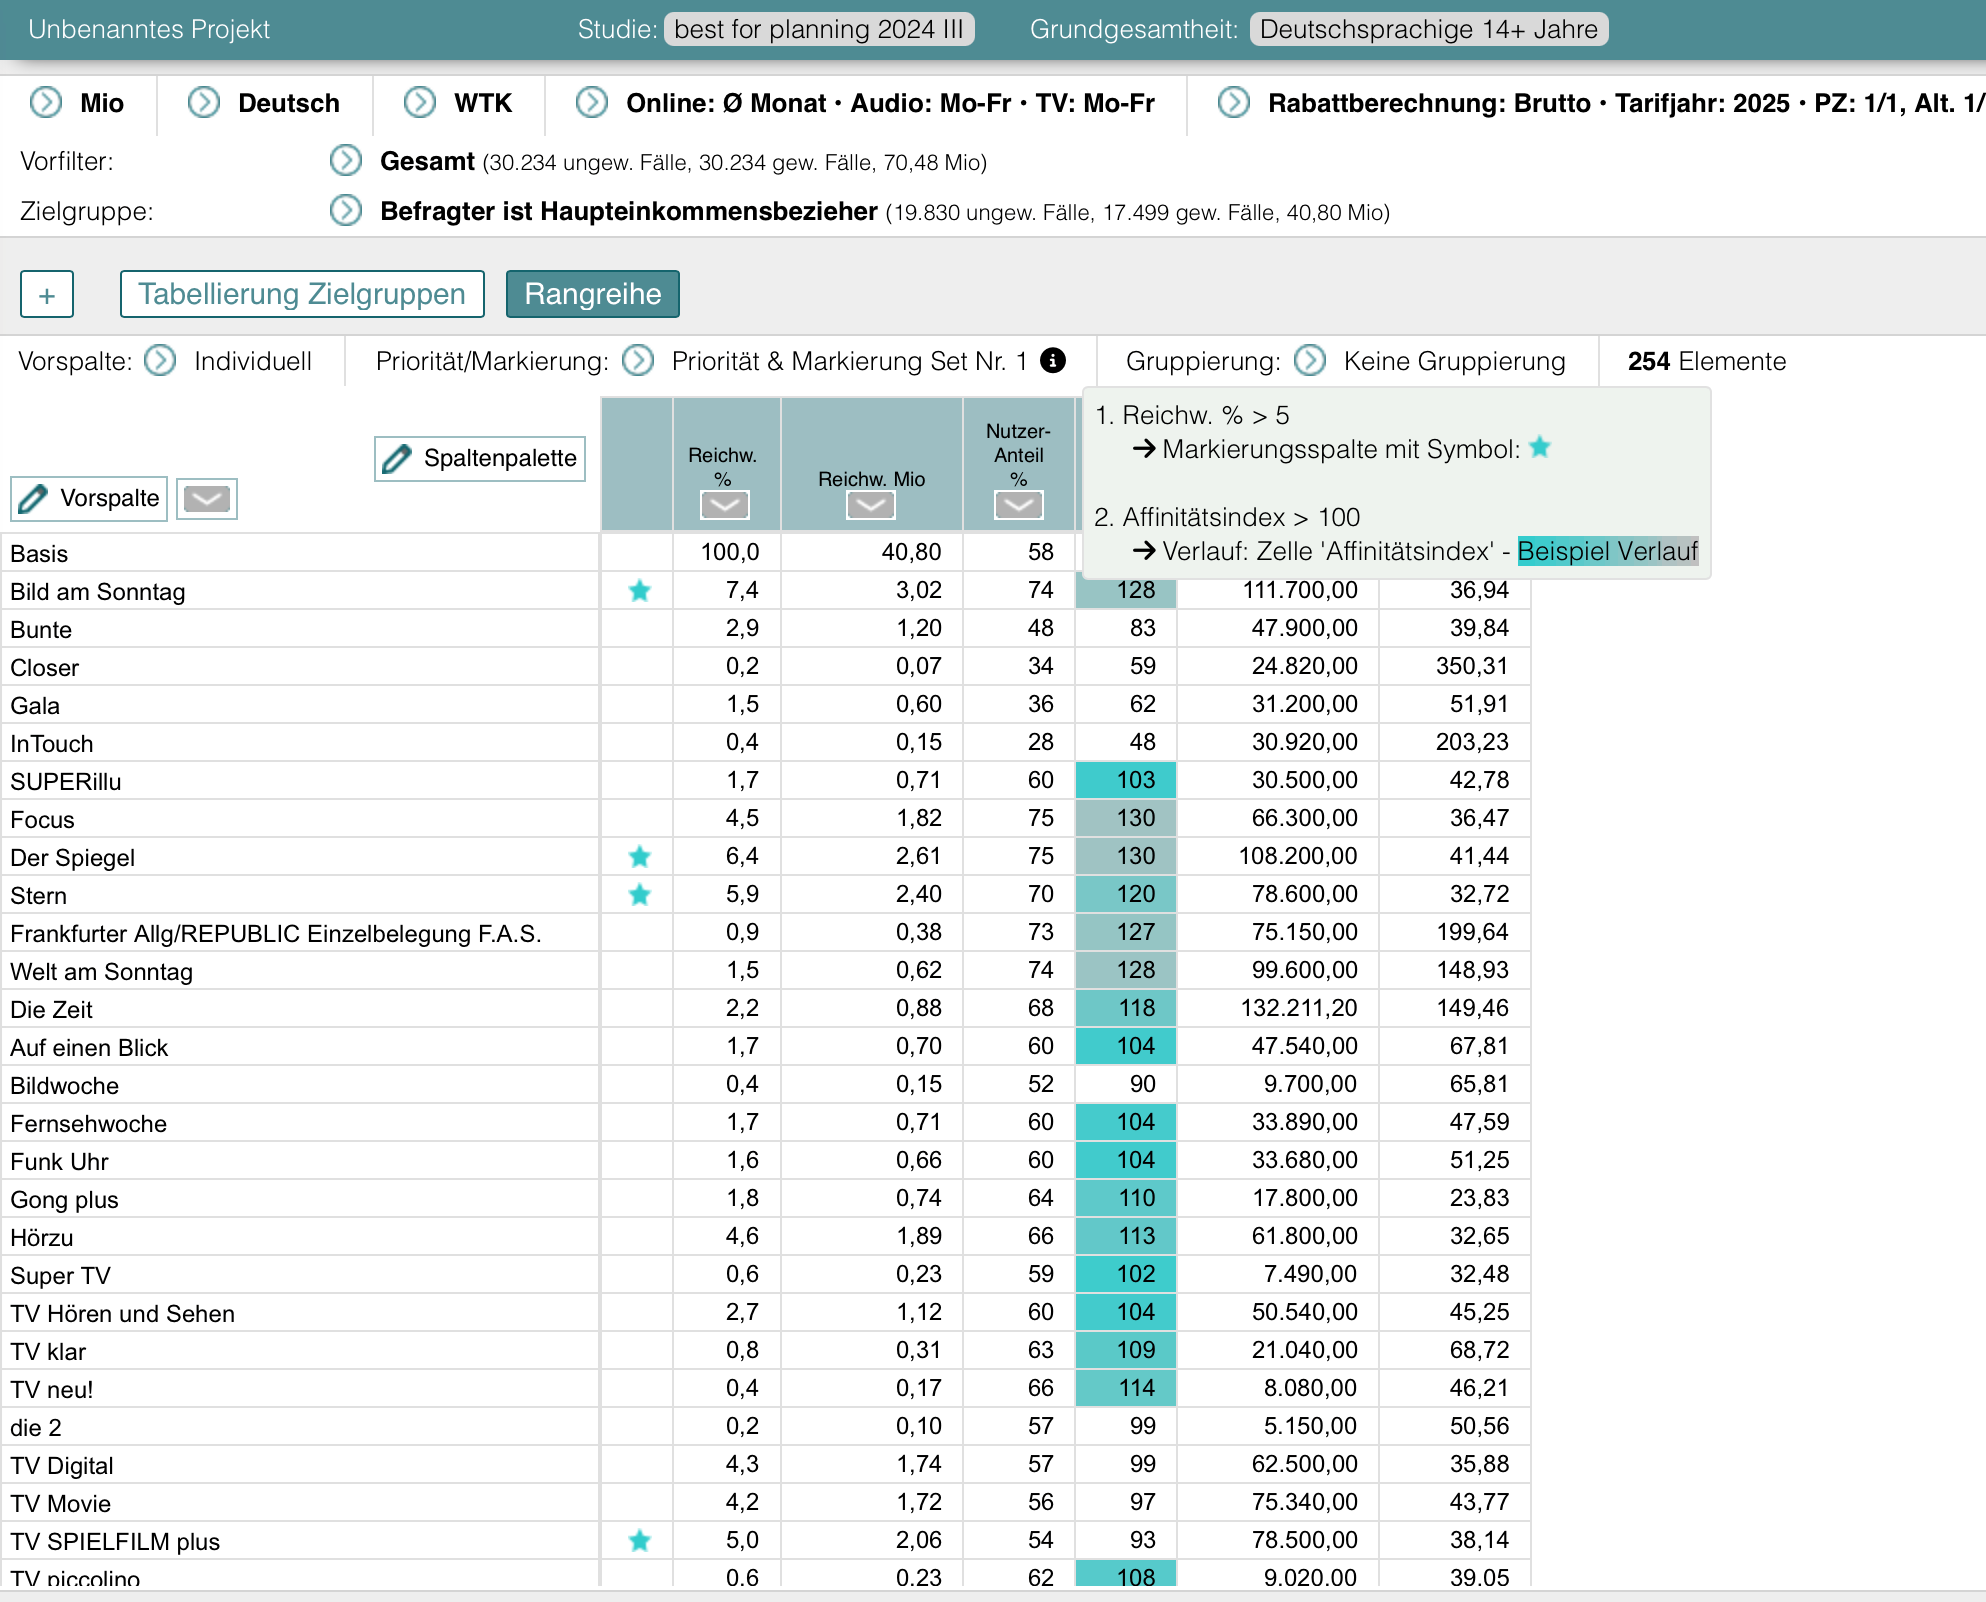This screenshot has height=1602, width=1986.
Task: Click the star marker for TV SPIELFILM plus
Action: (x=640, y=1541)
